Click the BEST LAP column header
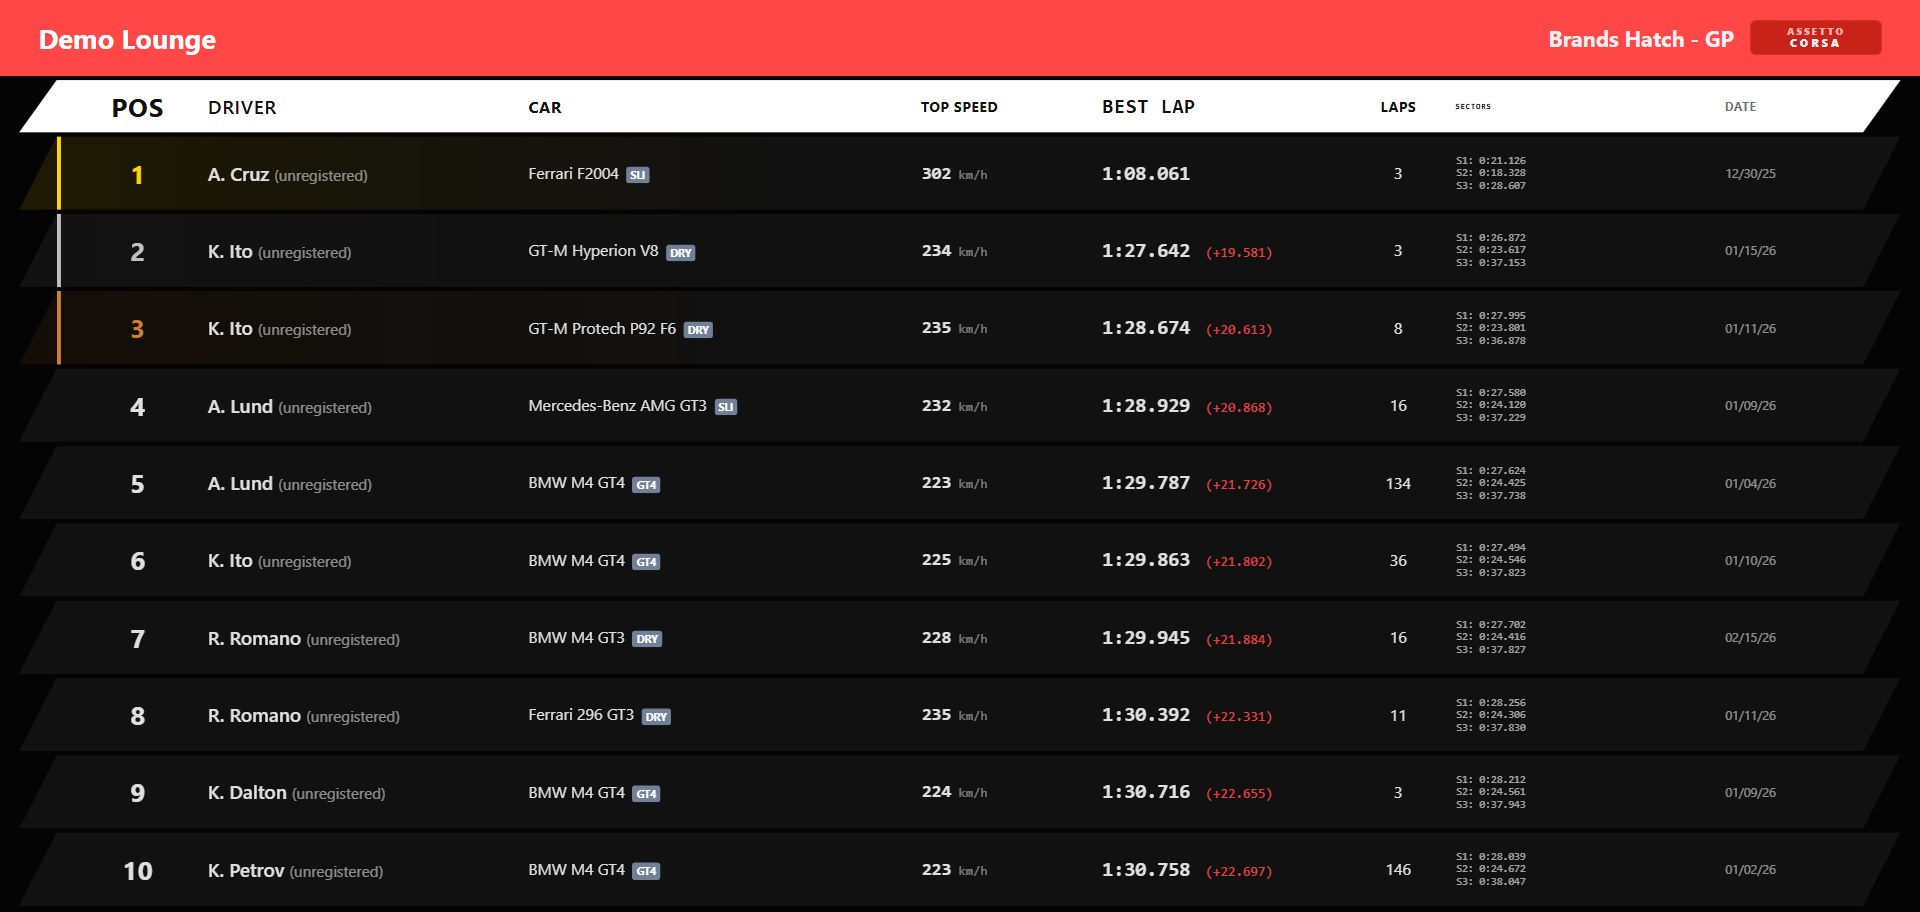Viewport: 1920px width, 912px height. coord(1148,107)
